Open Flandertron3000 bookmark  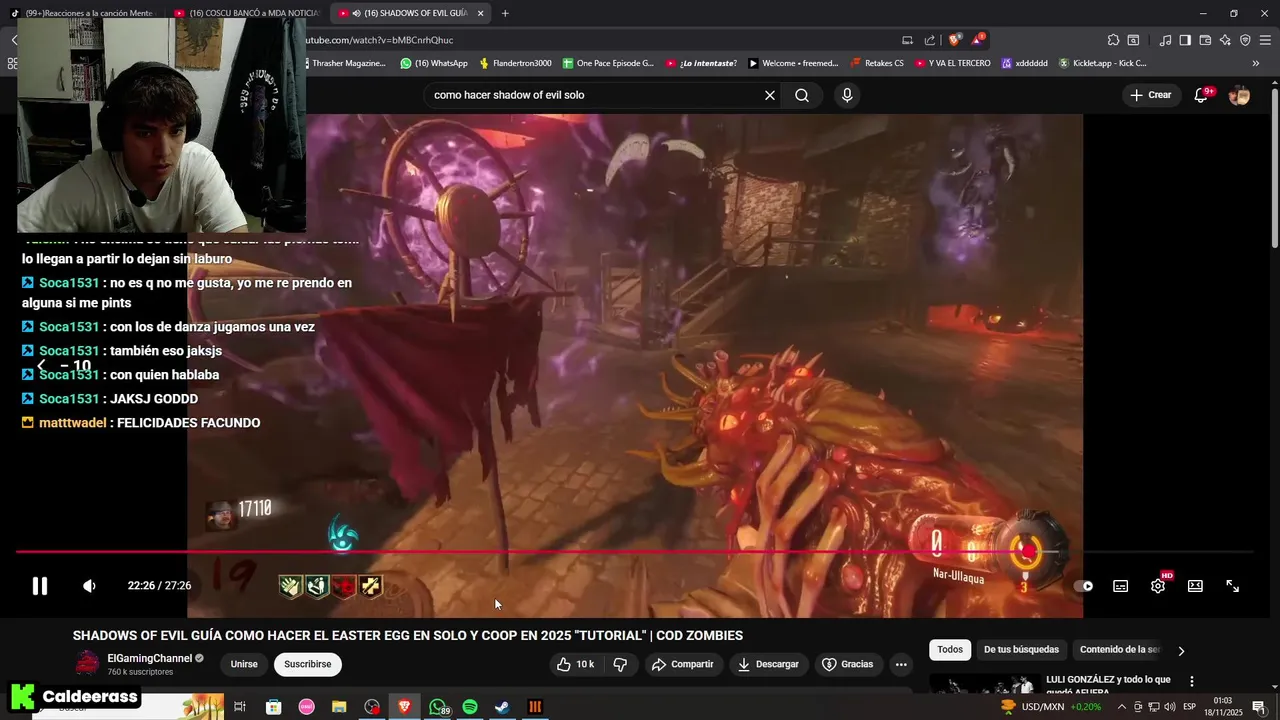click(x=515, y=63)
